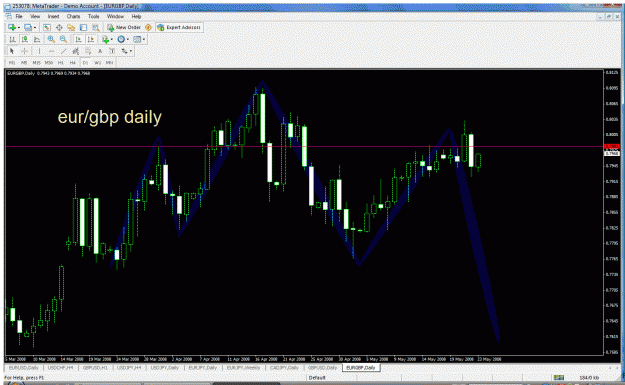Open the Strategy Tester icon
The image size is (625, 385).
tap(96, 28)
